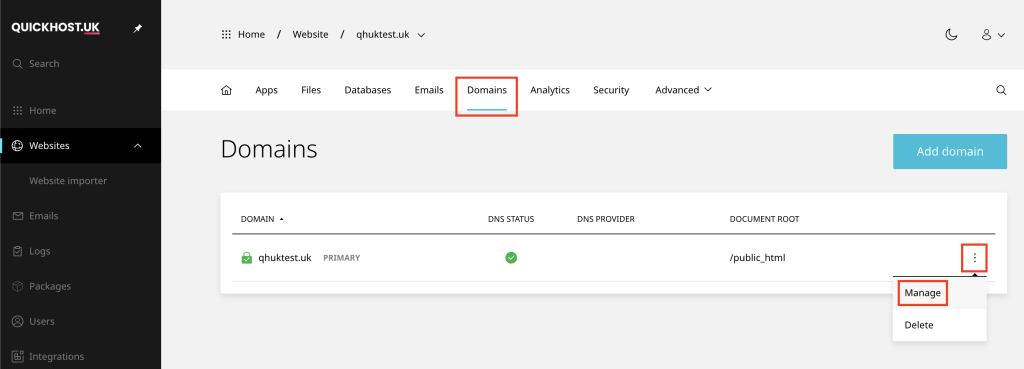Expand the qhuktest.uk breadcrumb dropdown arrow
The height and width of the screenshot is (369, 1024).
point(421,35)
